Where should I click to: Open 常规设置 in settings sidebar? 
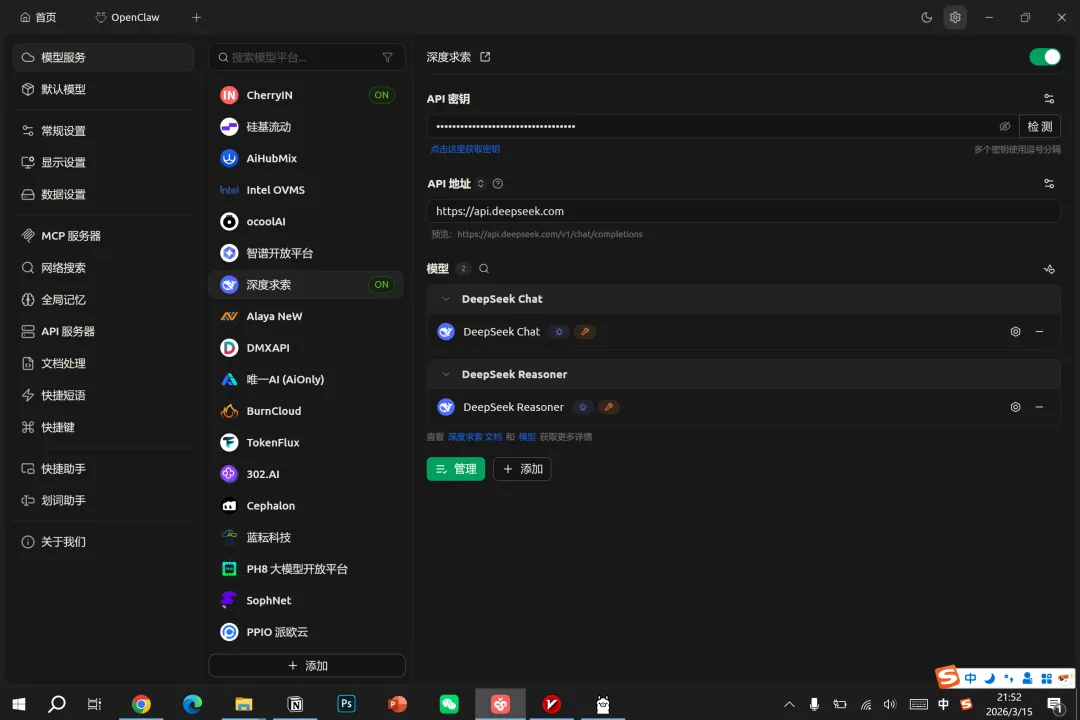coord(103,131)
